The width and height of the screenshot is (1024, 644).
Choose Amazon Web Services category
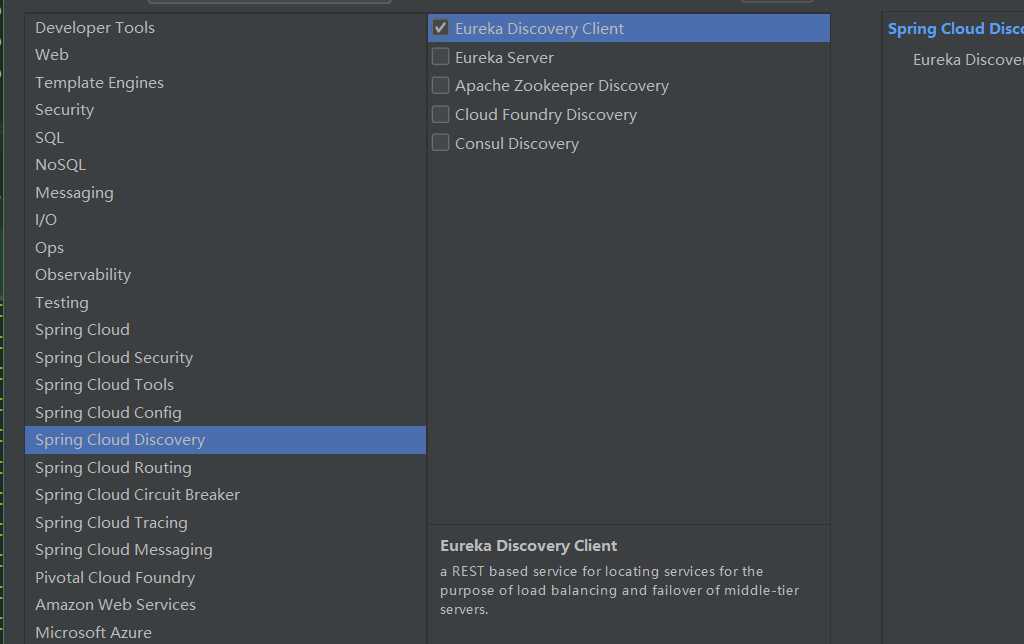coord(225,605)
